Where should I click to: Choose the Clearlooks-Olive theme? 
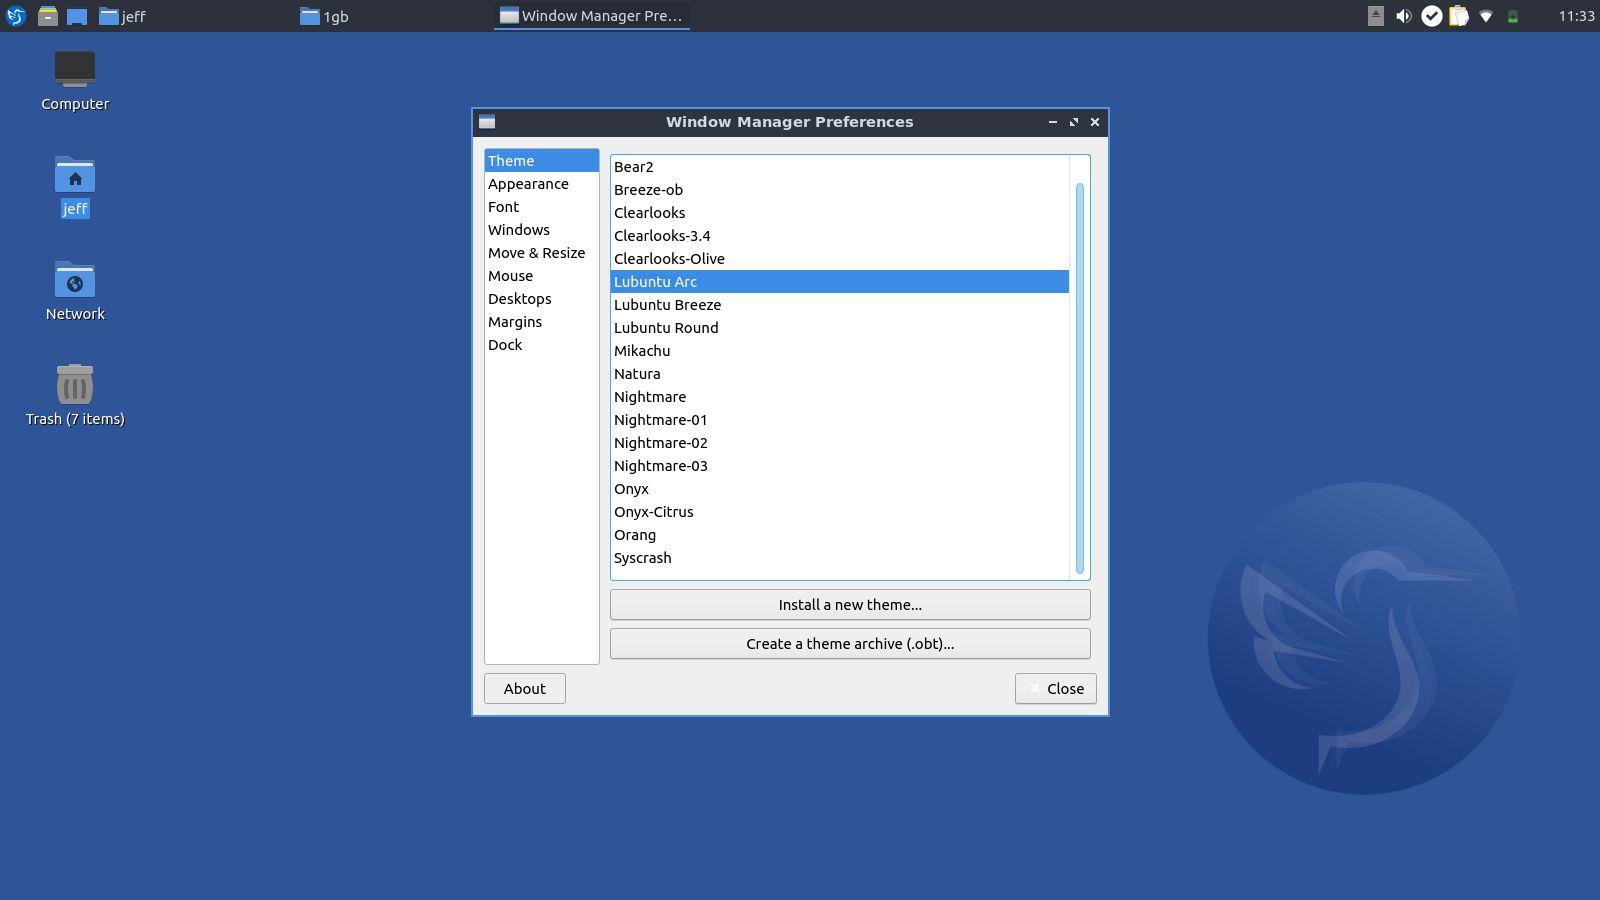[840, 259]
